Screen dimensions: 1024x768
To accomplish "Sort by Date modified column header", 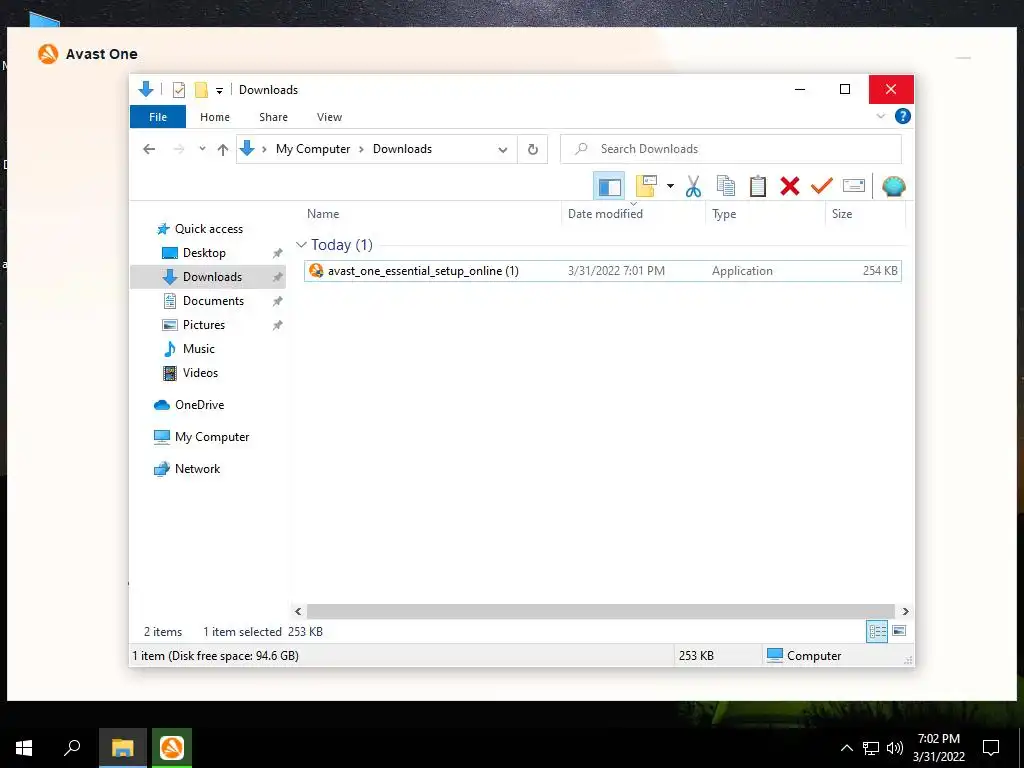I will pos(605,214).
